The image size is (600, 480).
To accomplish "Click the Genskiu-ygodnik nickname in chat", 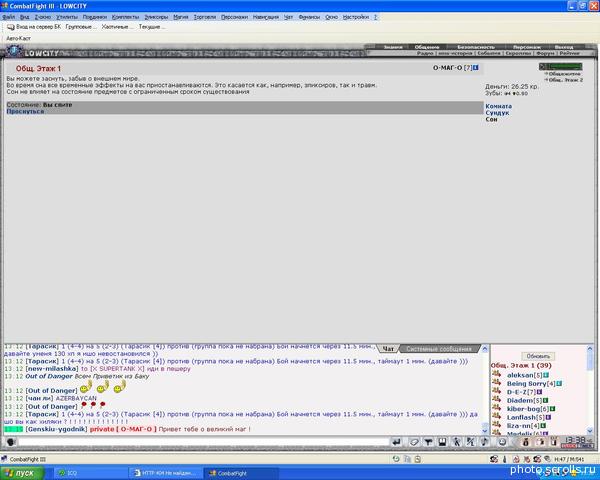I will (x=57, y=429).
